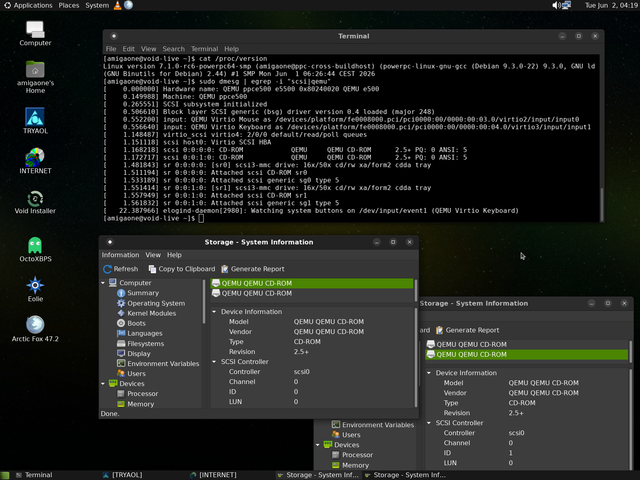Select Operating System in the sidebar
640x480 pixels.
156,303
